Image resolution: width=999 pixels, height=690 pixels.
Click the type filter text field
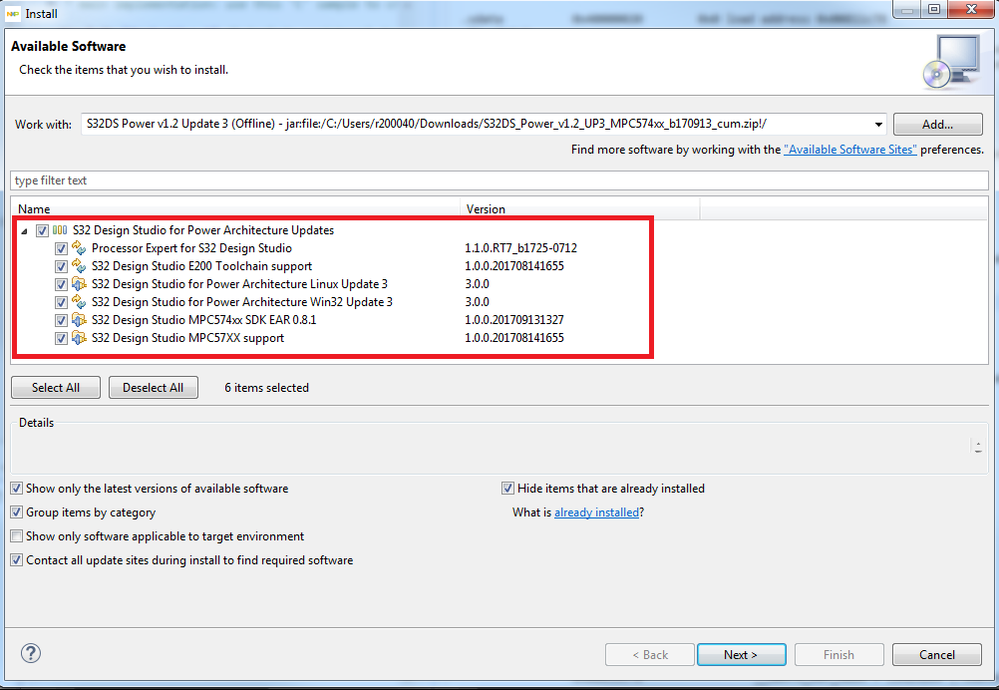click(x=499, y=180)
